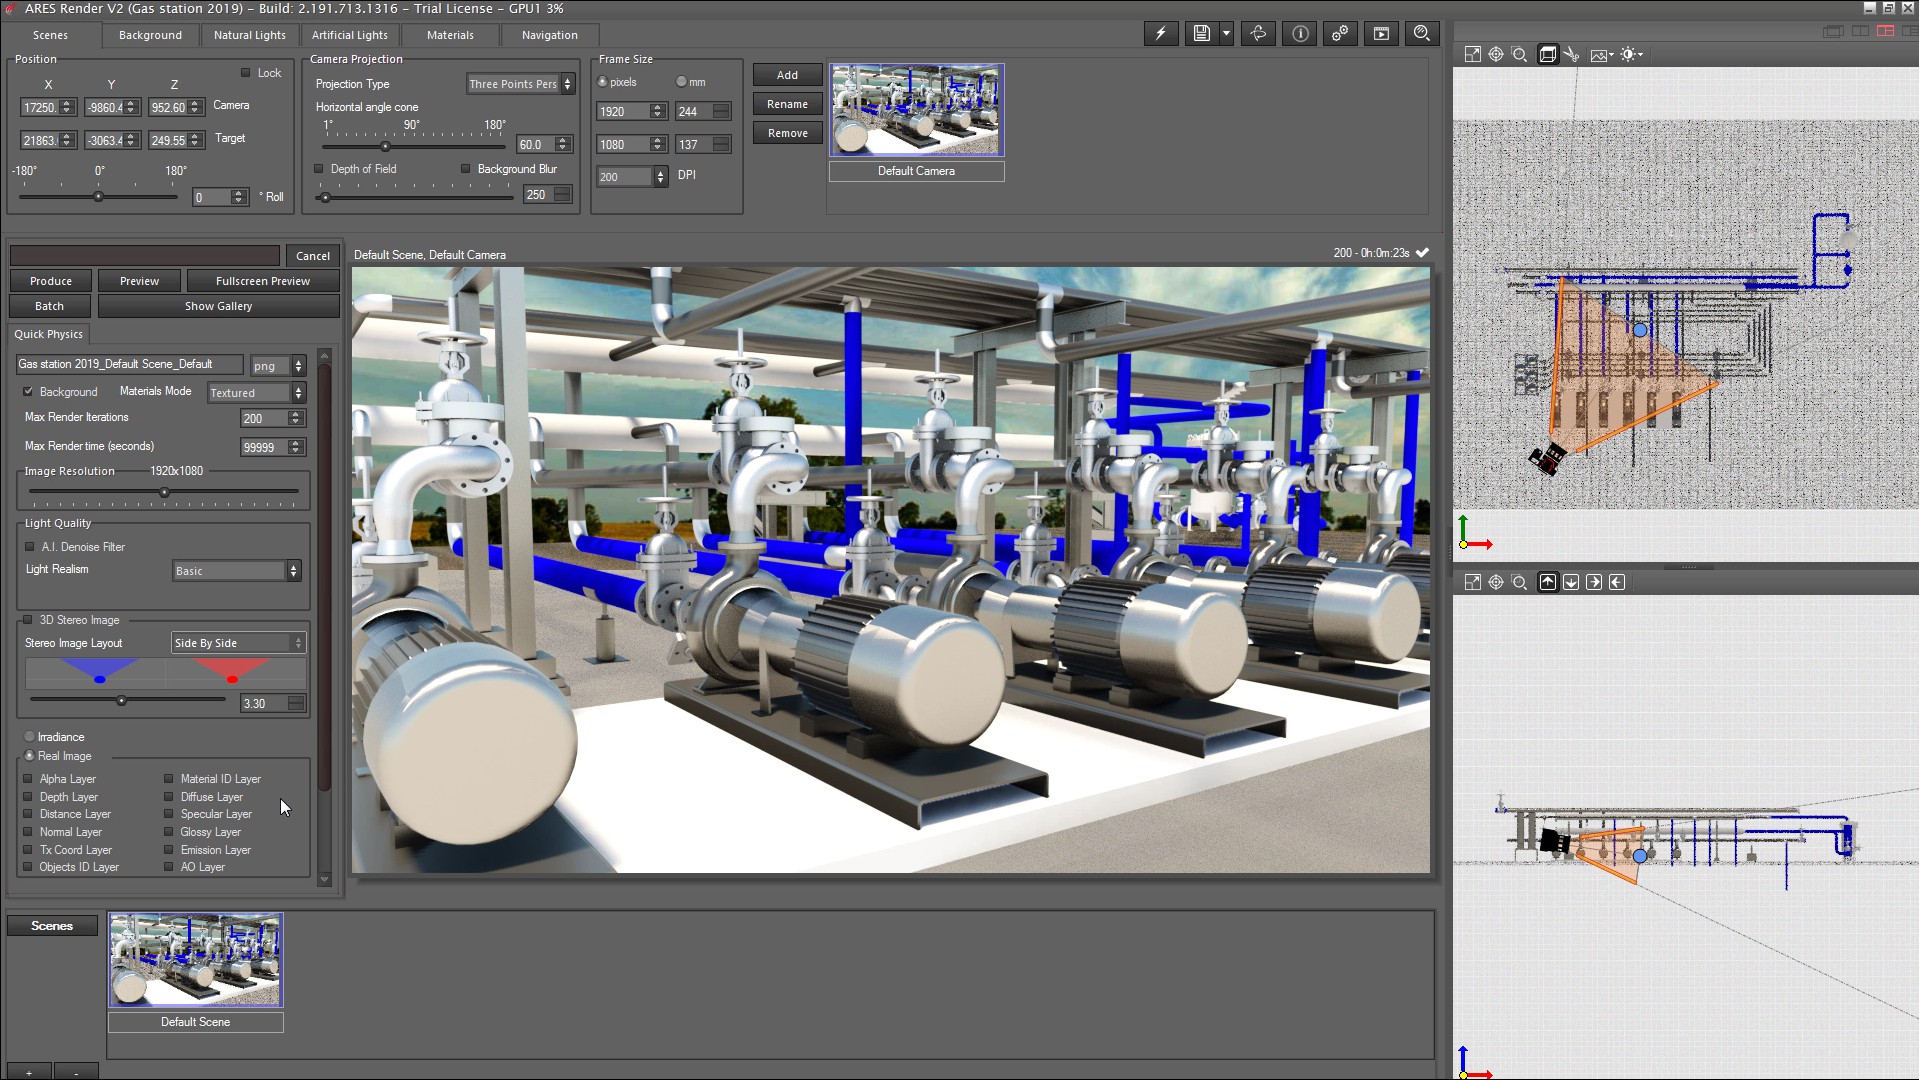Viewport: 1919px width, 1080px height.
Task: Check the Alpha Layer checkbox
Action: tap(28, 779)
